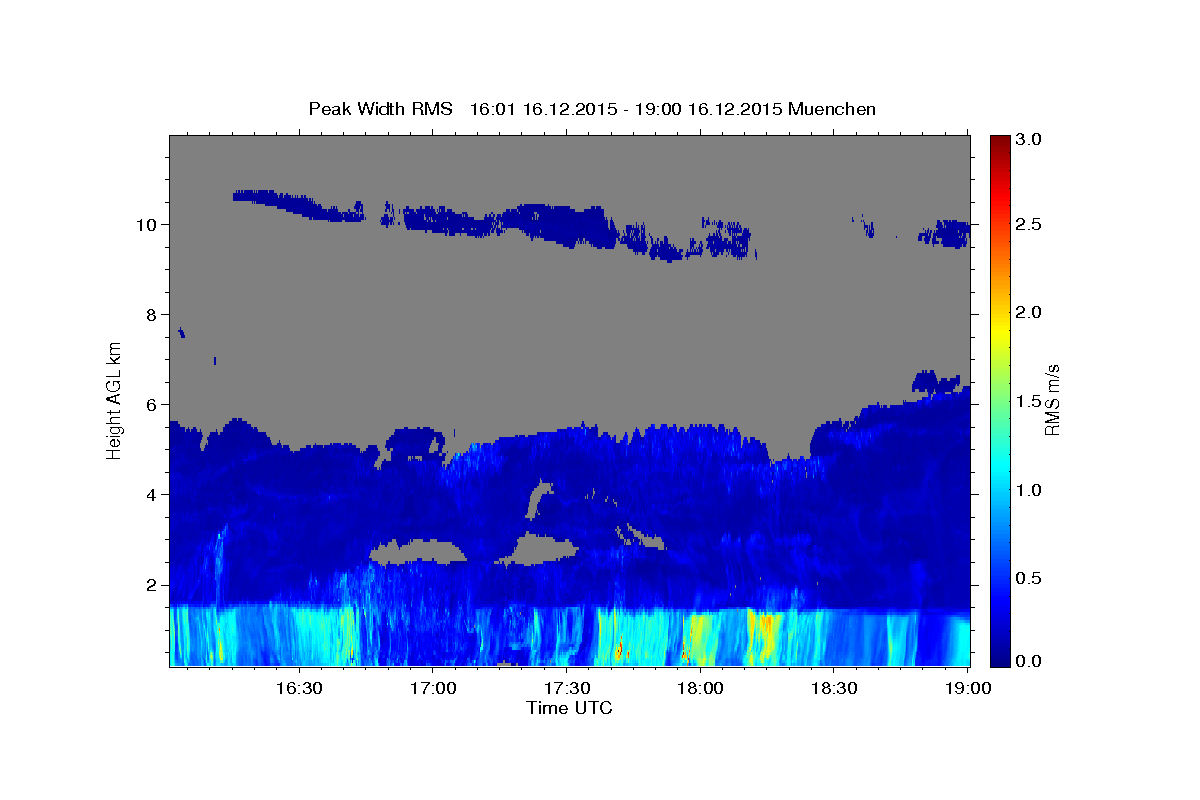Click the colorbar label '0.5'
This screenshot has width=1200, height=800.
click(1029, 578)
